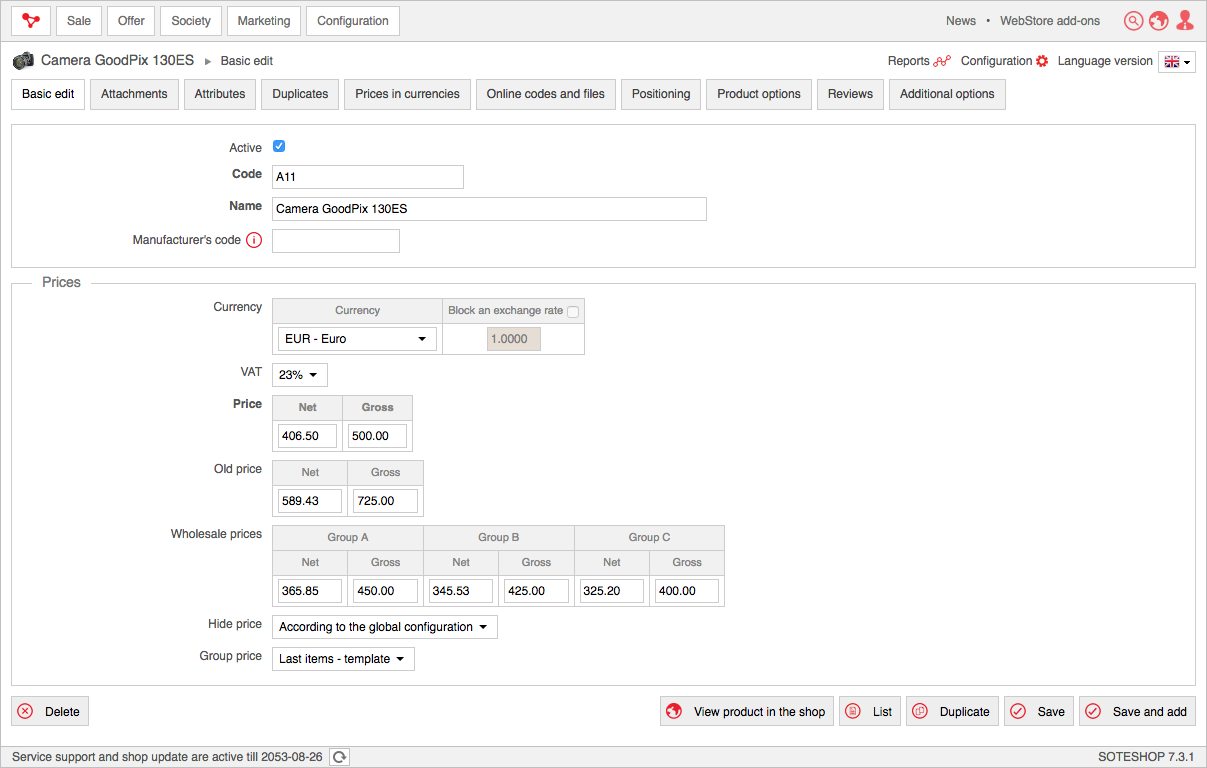Open the Society menu

point(191,21)
